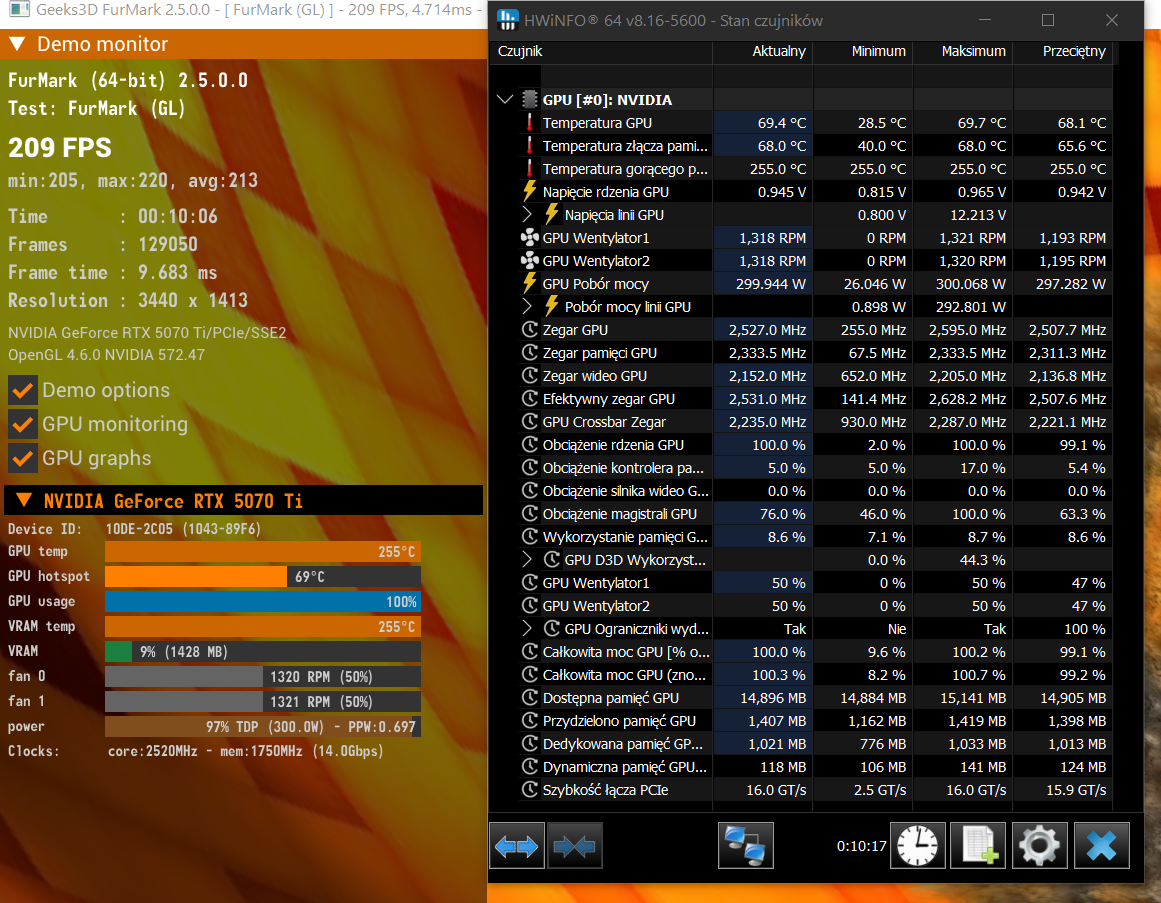
Task: Click the power 97% TDP bar
Action: point(263,727)
